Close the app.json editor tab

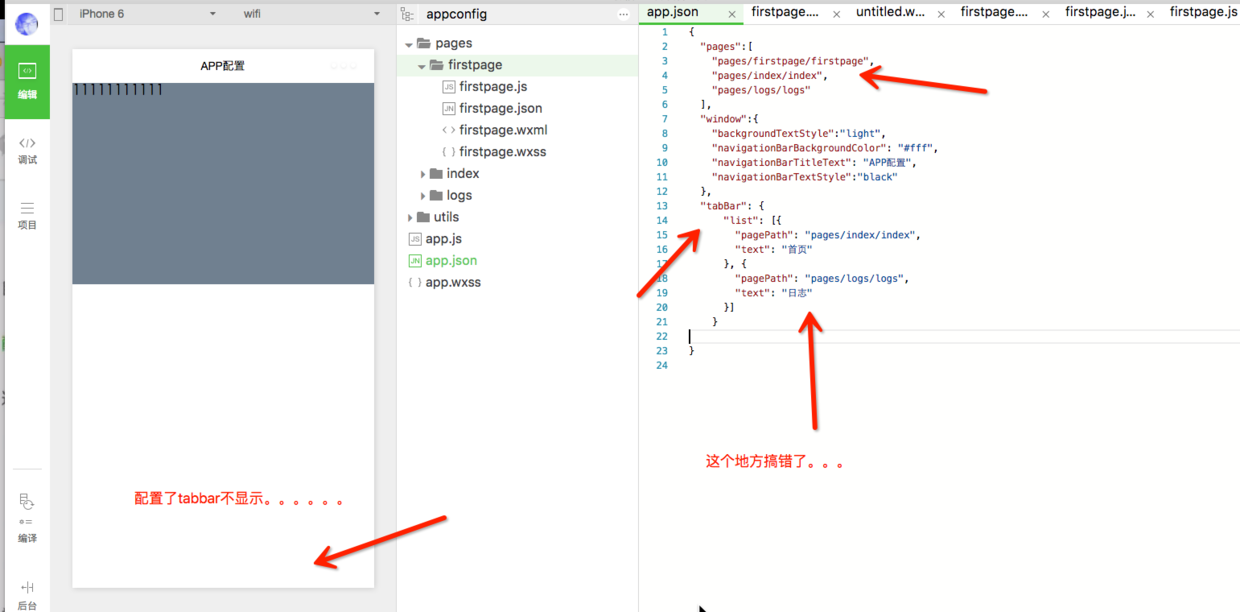(x=732, y=14)
